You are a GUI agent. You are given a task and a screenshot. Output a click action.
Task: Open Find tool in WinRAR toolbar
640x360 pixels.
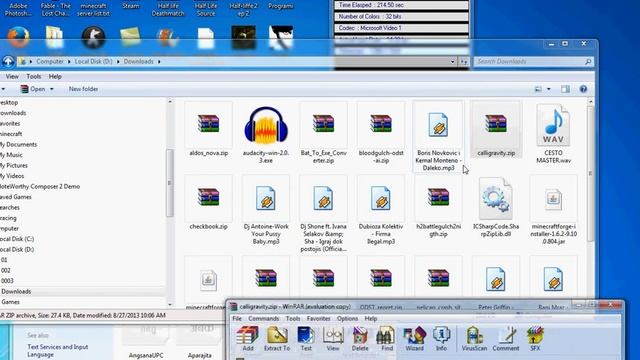[x=387, y=339]
